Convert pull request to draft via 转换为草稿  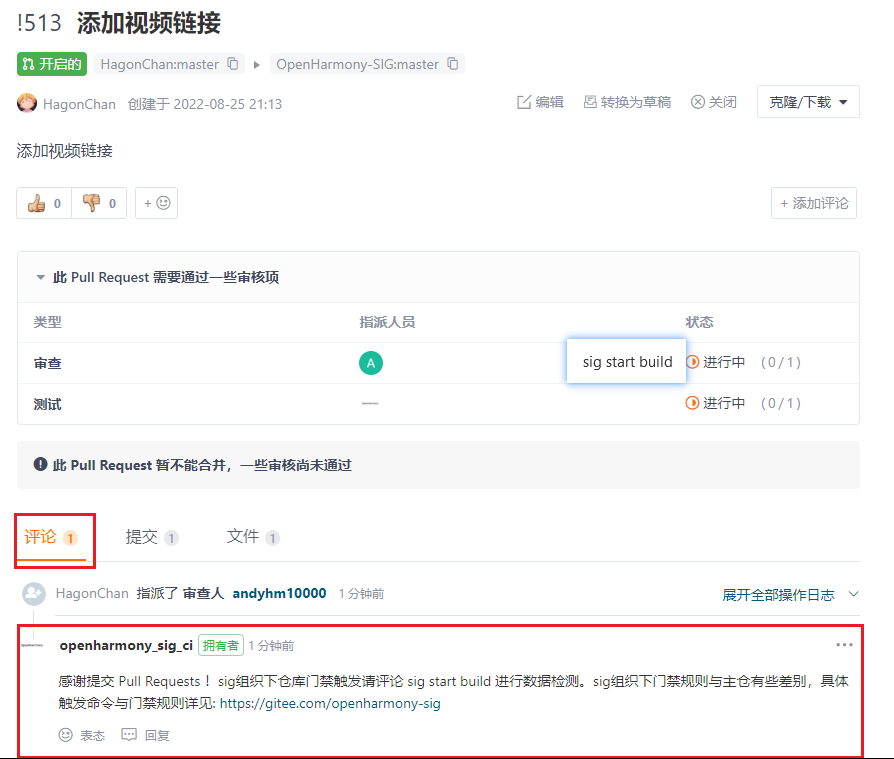click(x=627, y=102)
